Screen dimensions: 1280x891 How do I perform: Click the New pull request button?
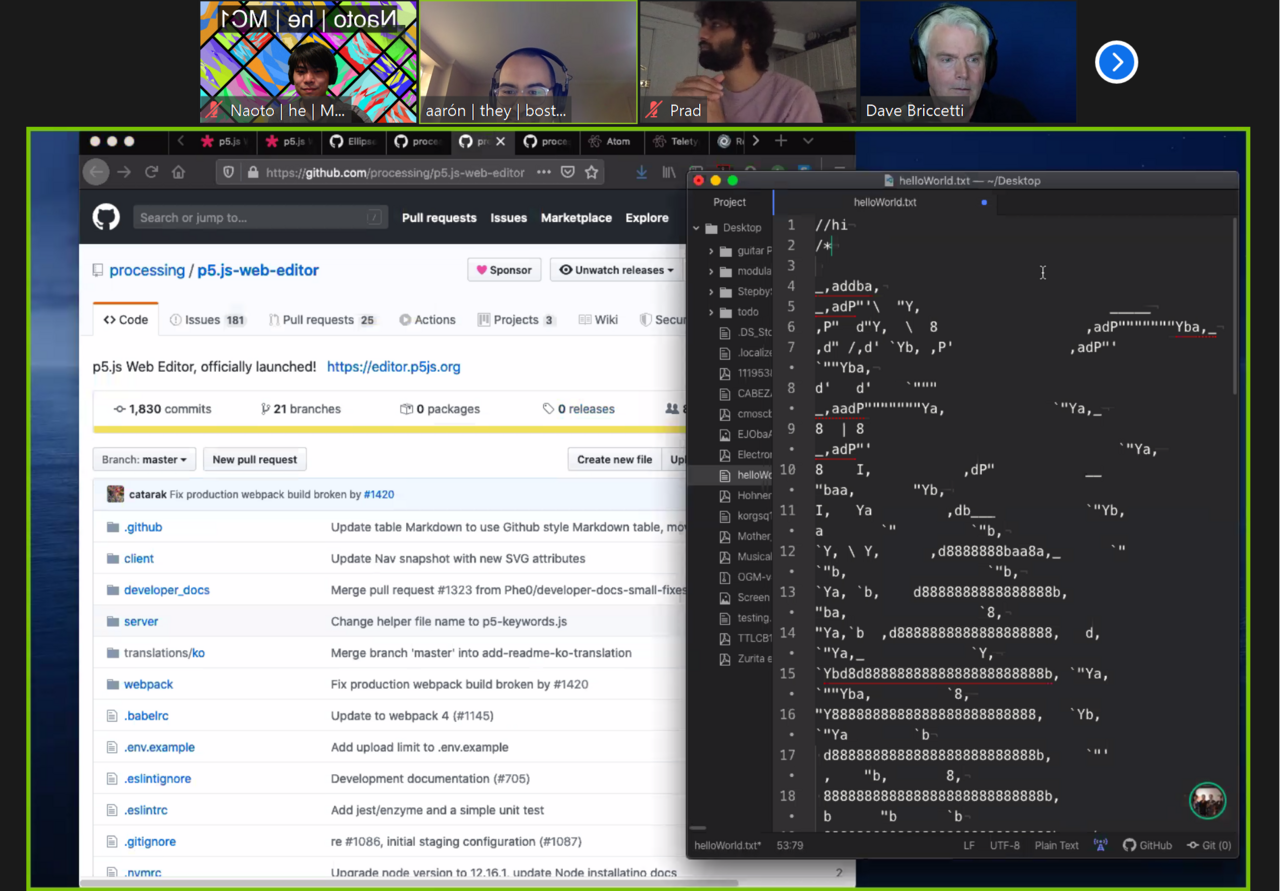click(254, 459)
